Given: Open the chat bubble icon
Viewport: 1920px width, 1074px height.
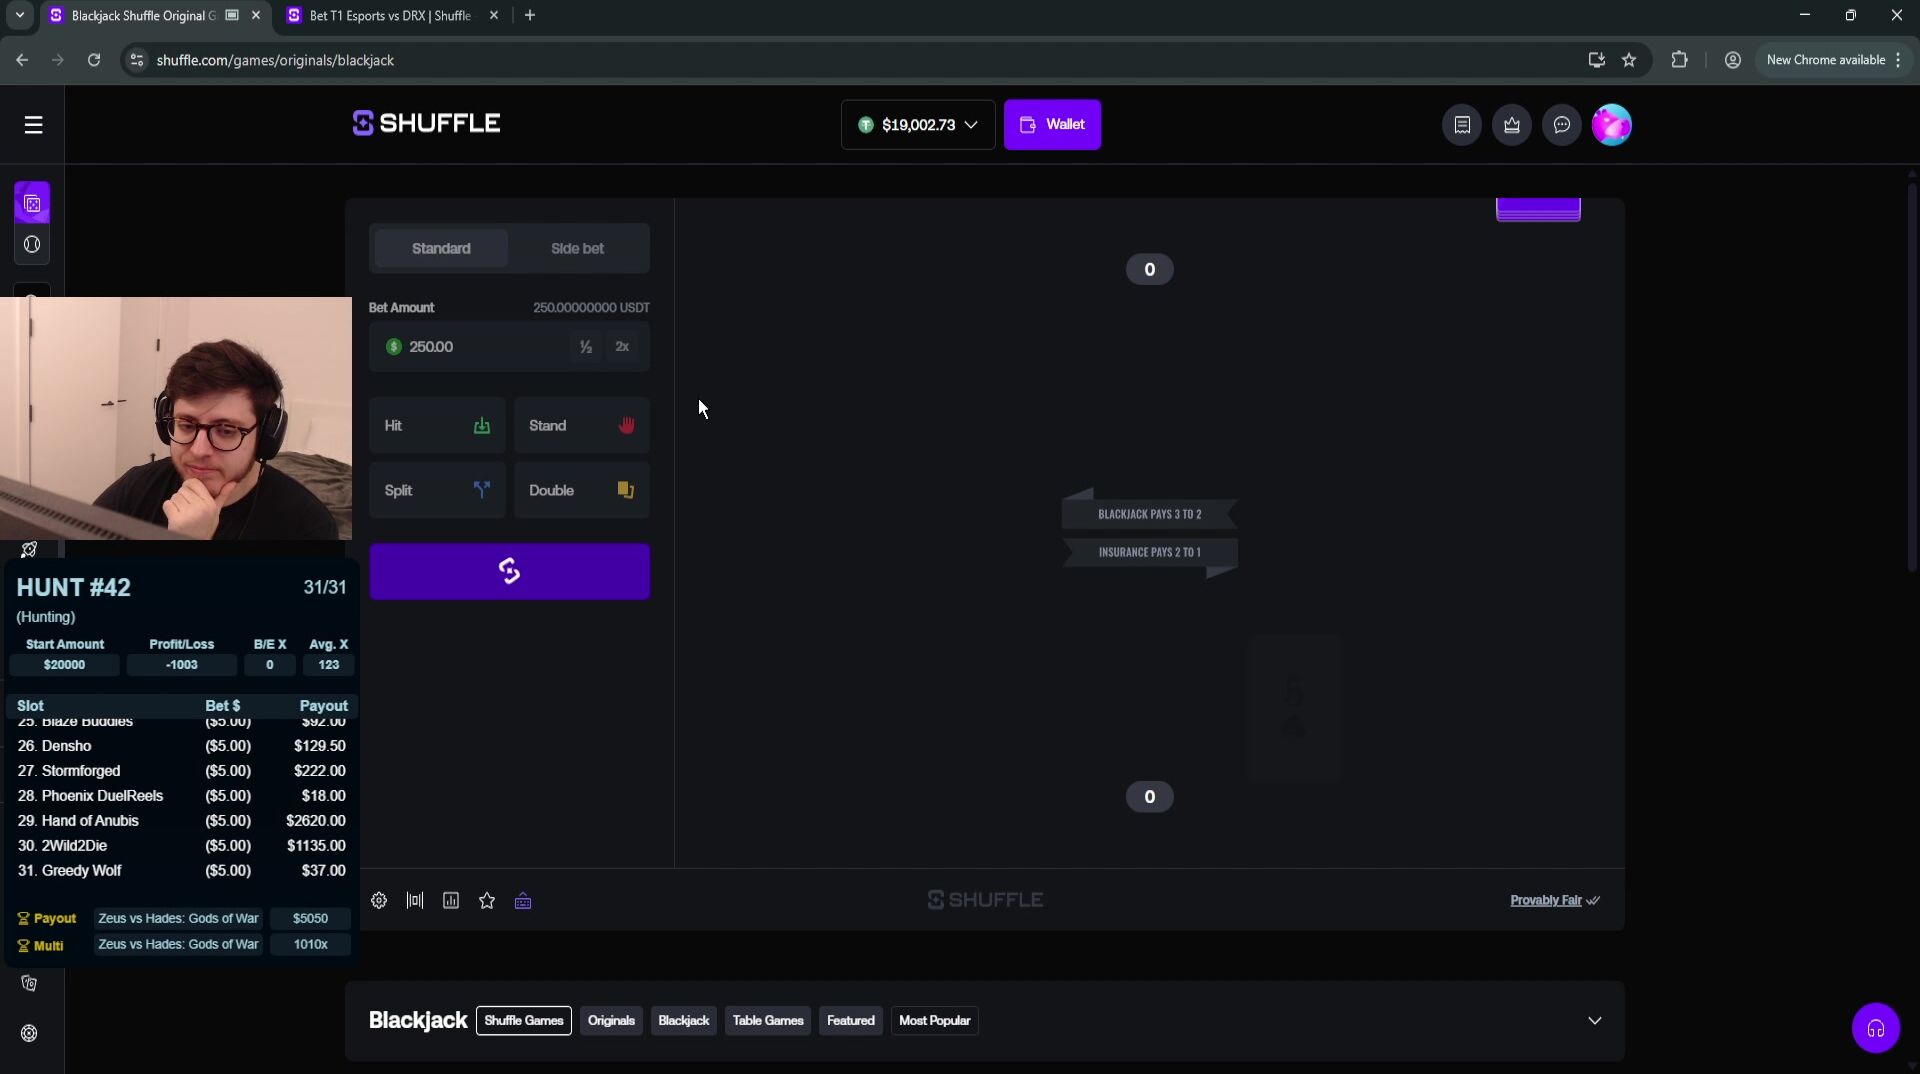Looking at the screenshot, I should [1562, 125].
